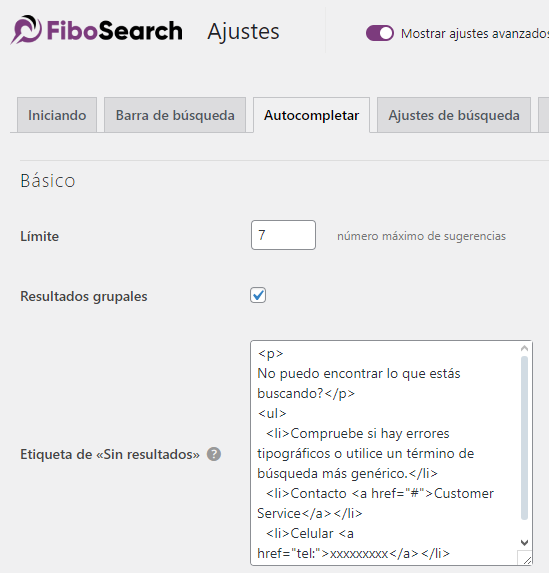The image size is (549, 573).
Task: Click the textarea vertical scrollbar thumb
Action: (x=525, y=437)
